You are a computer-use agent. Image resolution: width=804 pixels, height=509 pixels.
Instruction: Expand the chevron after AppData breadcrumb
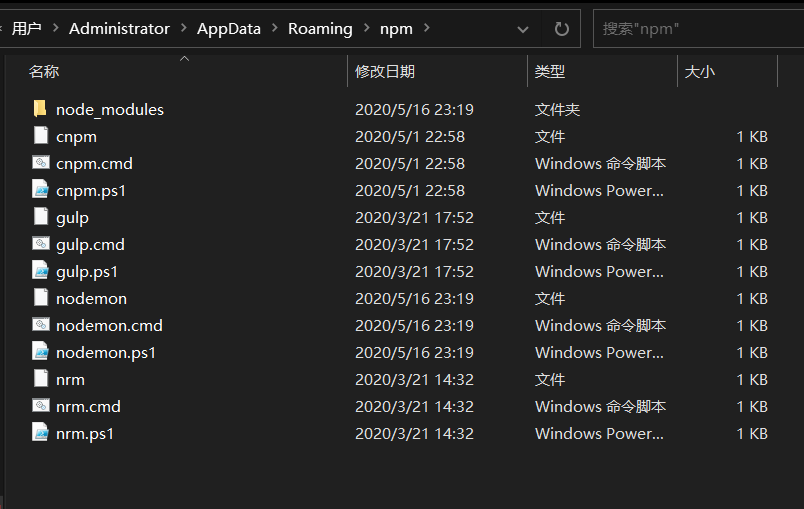274,28
